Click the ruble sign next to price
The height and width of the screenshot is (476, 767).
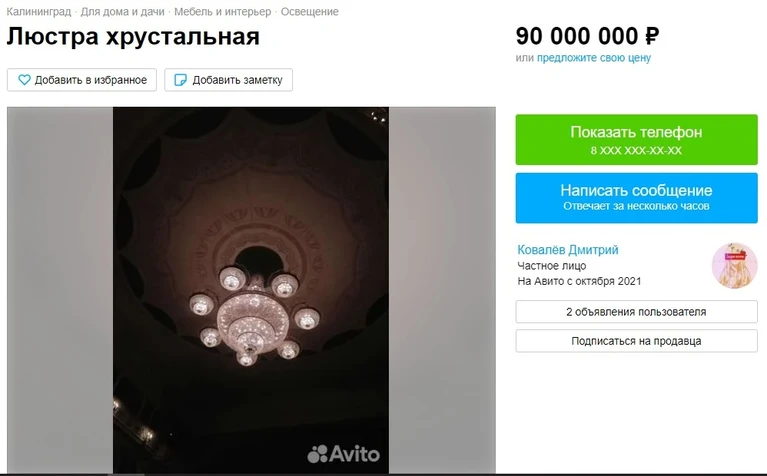[x=652, y=36]
